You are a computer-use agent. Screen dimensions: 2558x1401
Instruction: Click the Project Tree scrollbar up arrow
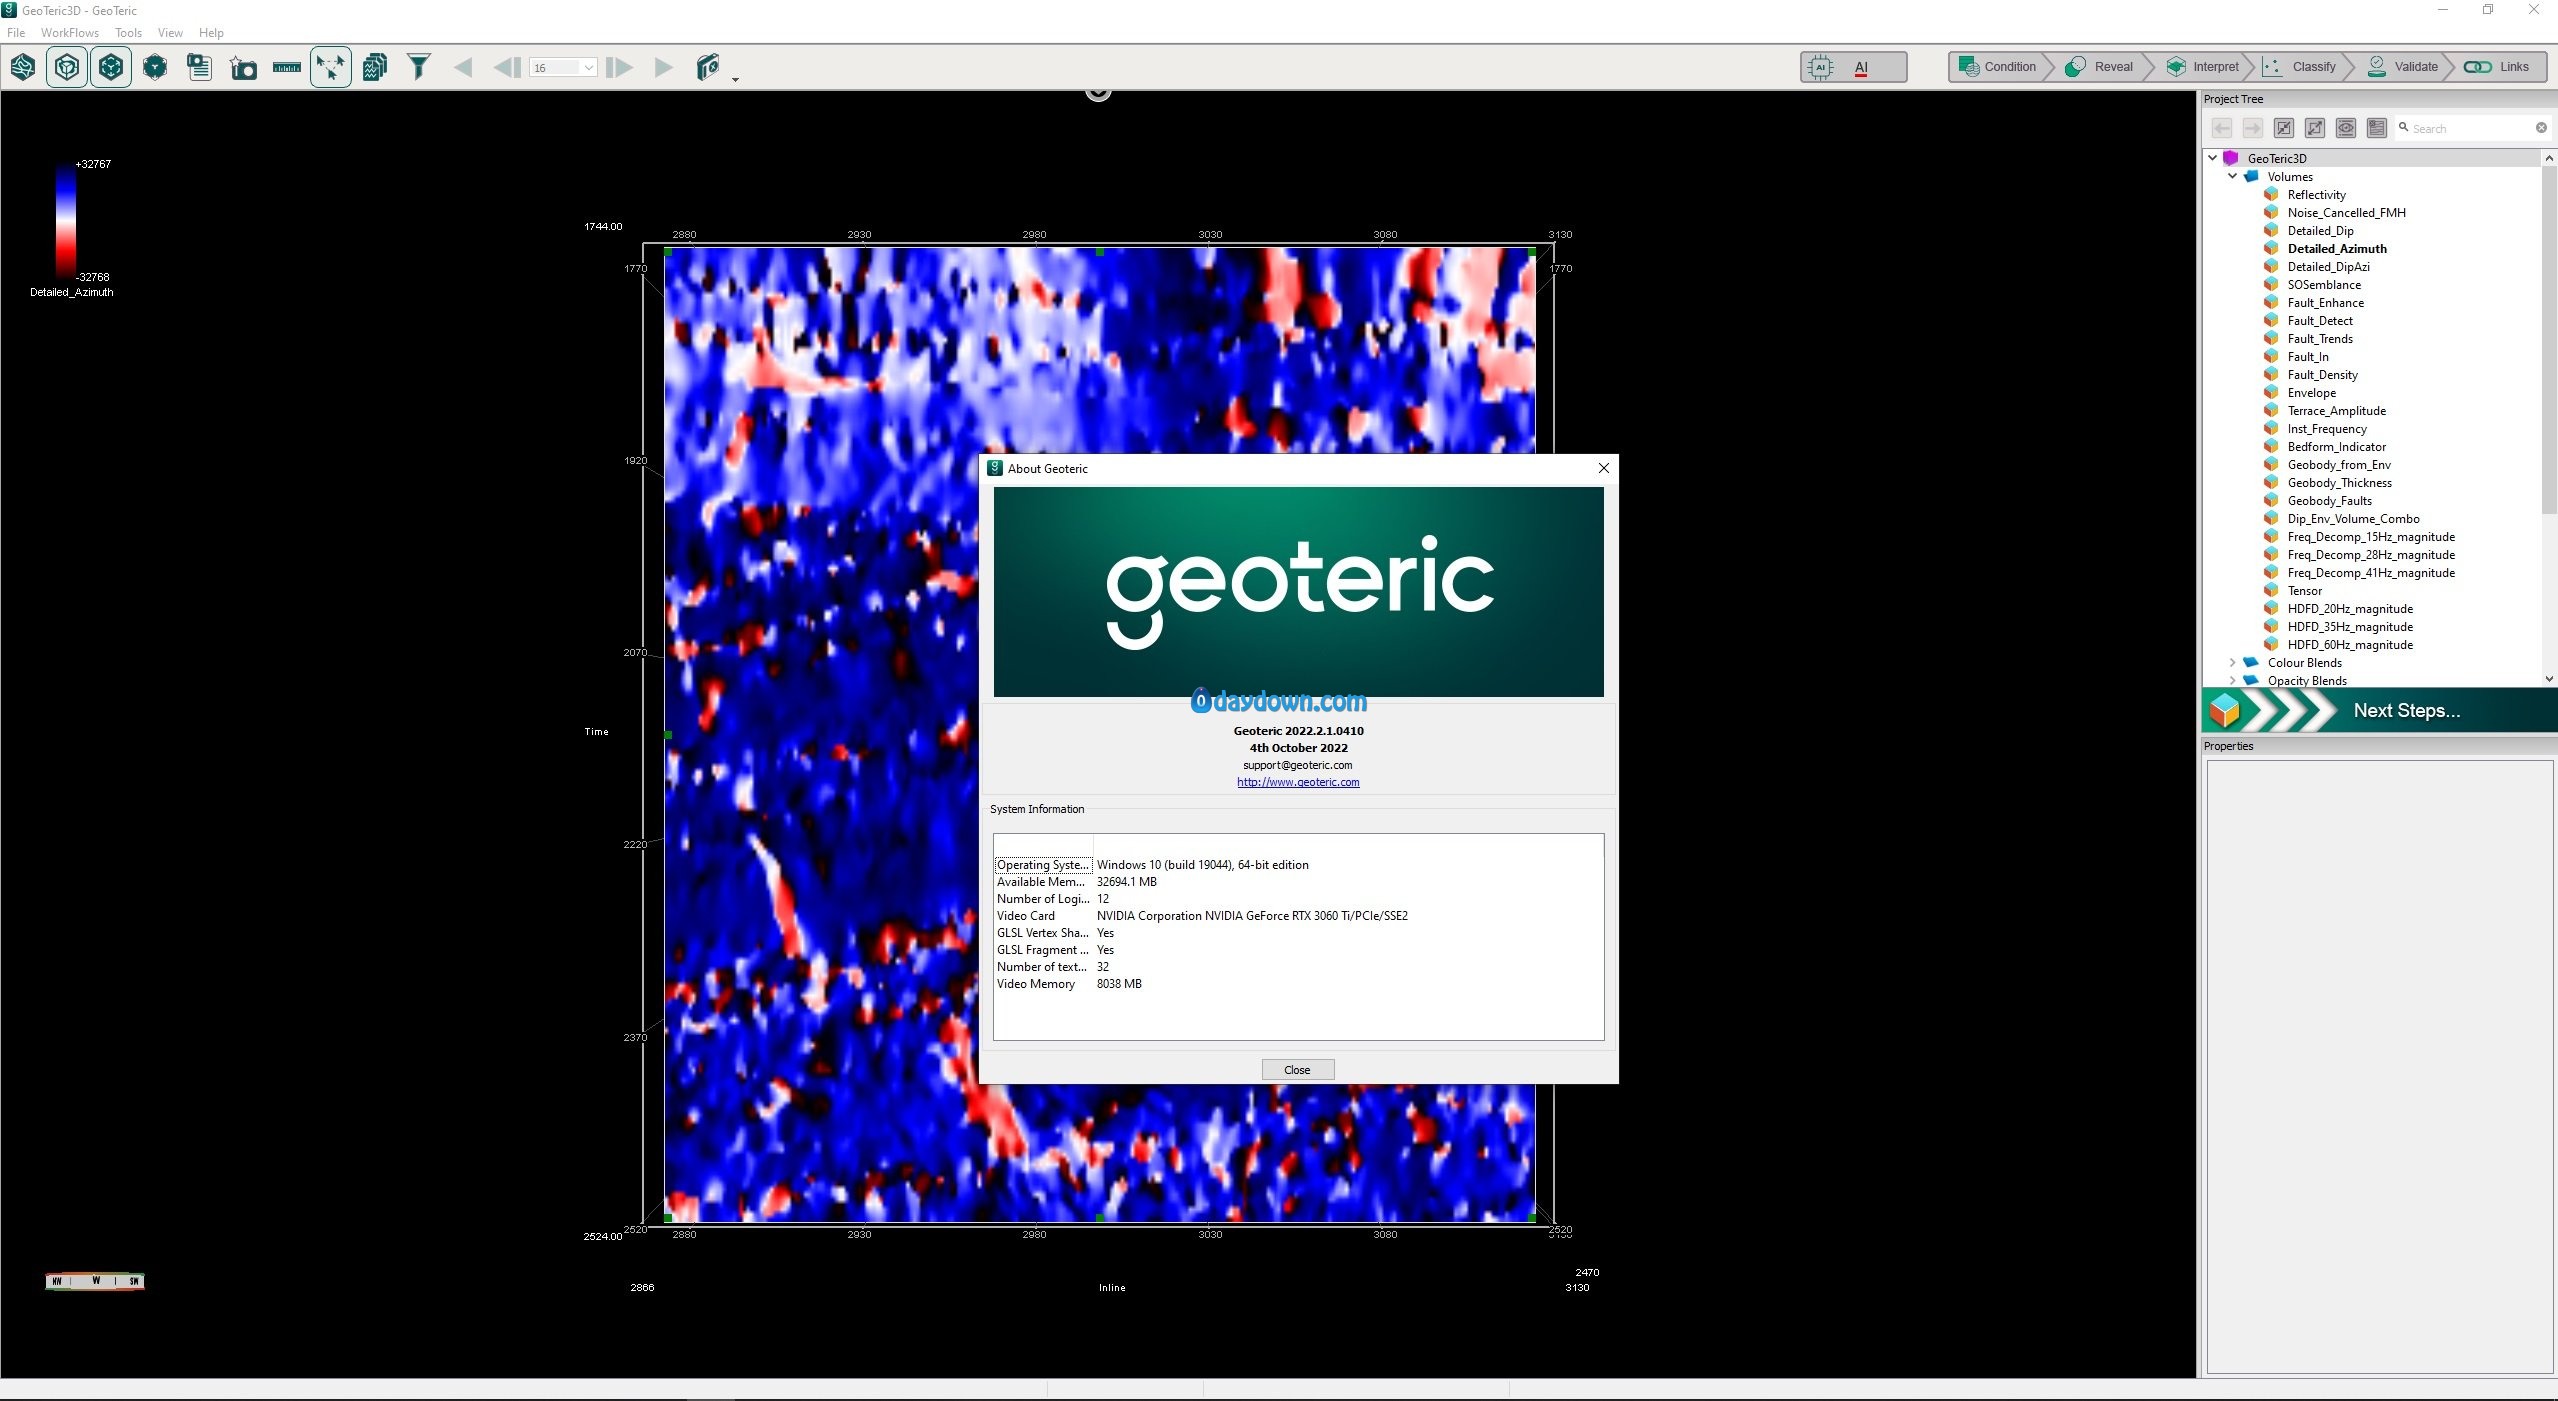(2549, 158)
